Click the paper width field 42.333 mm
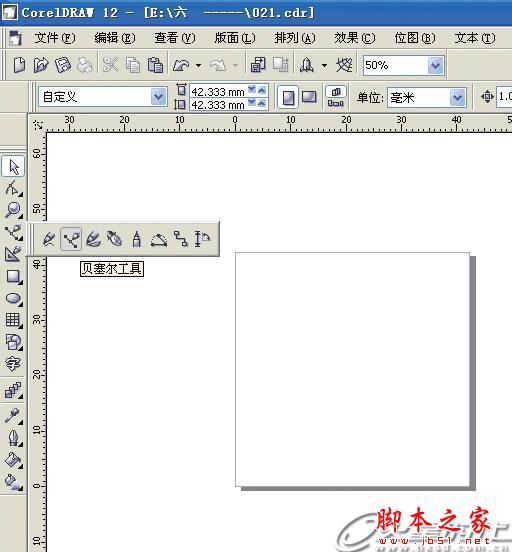 click(x=218, y=92)
